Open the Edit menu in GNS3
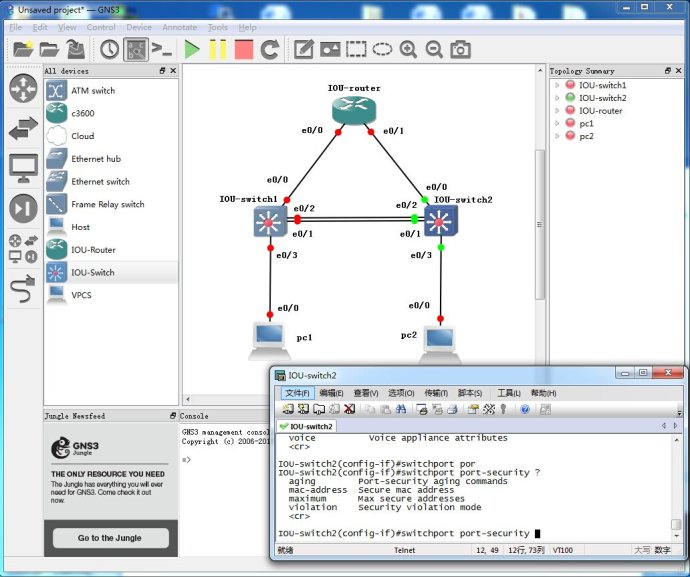This screenshot has height=577, width=690. tap(40, 27)
